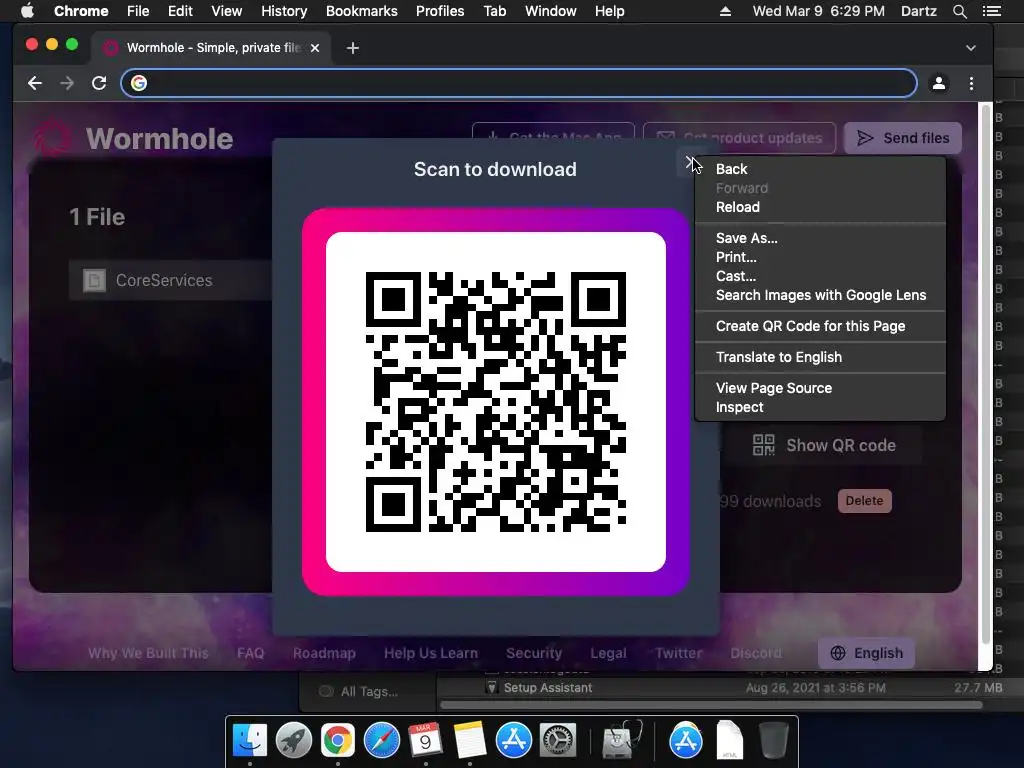Close the Wormhole tab
This screenshot has width=1024, height=768.
(315, 48)
